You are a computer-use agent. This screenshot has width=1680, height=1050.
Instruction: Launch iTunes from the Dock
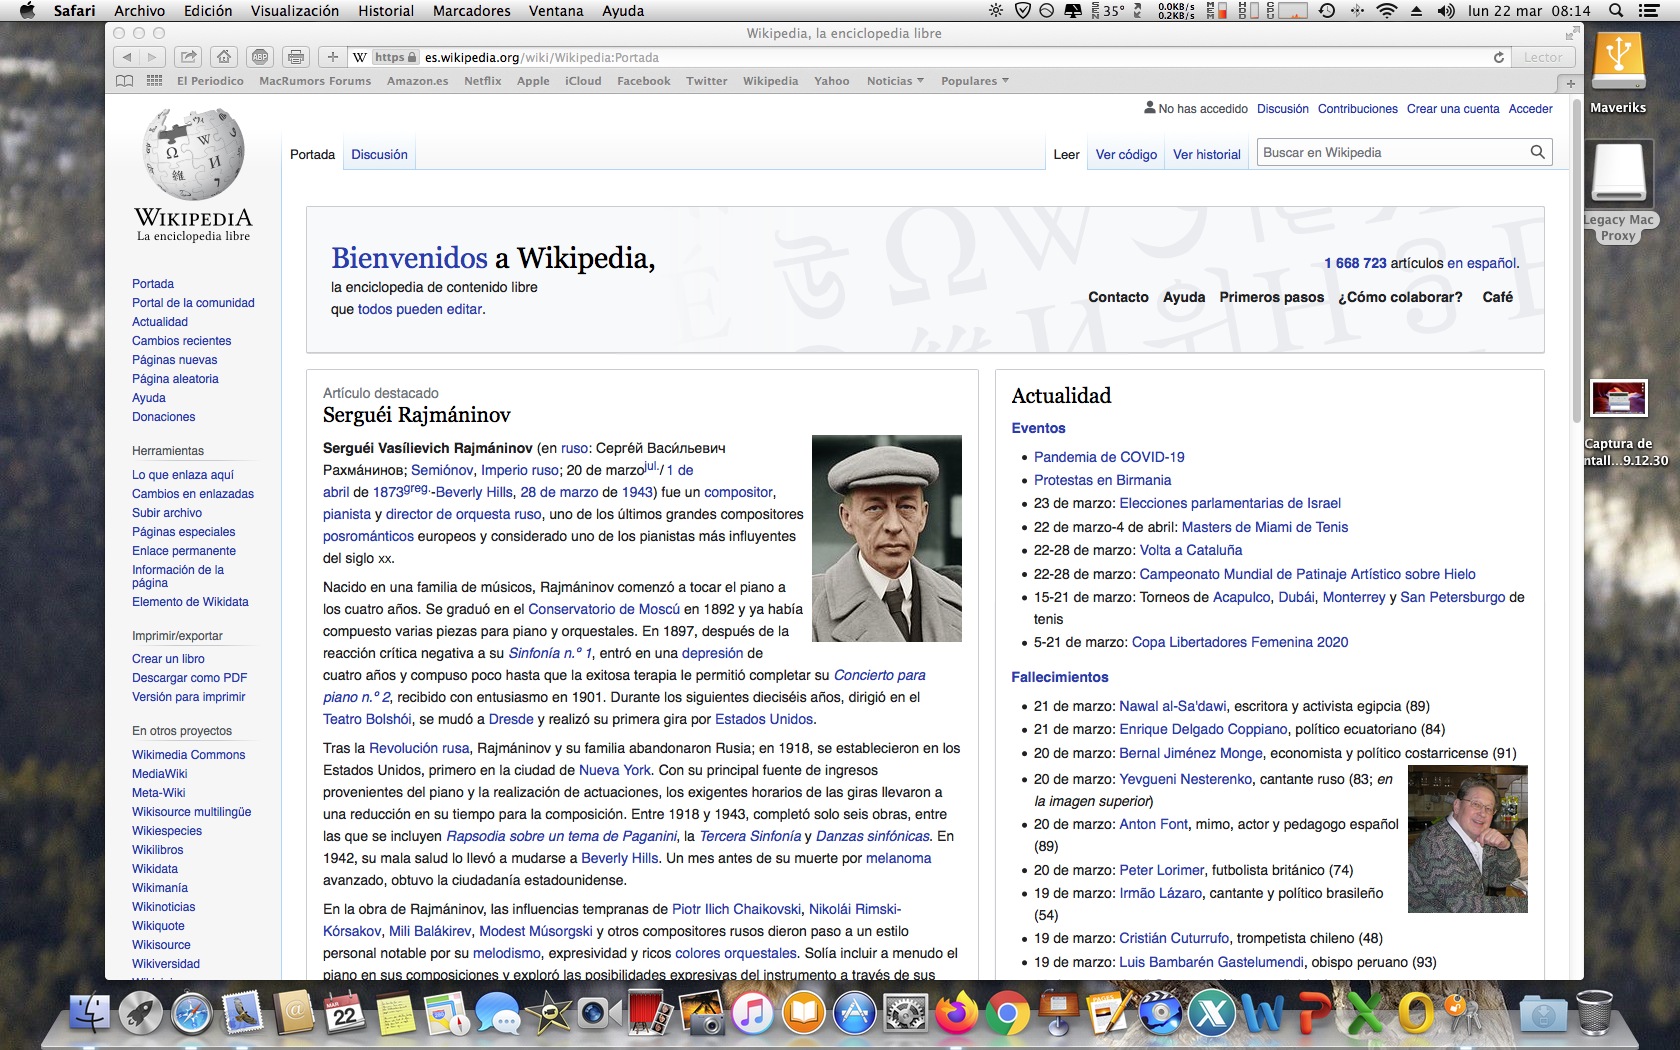tap(753, 1014)
